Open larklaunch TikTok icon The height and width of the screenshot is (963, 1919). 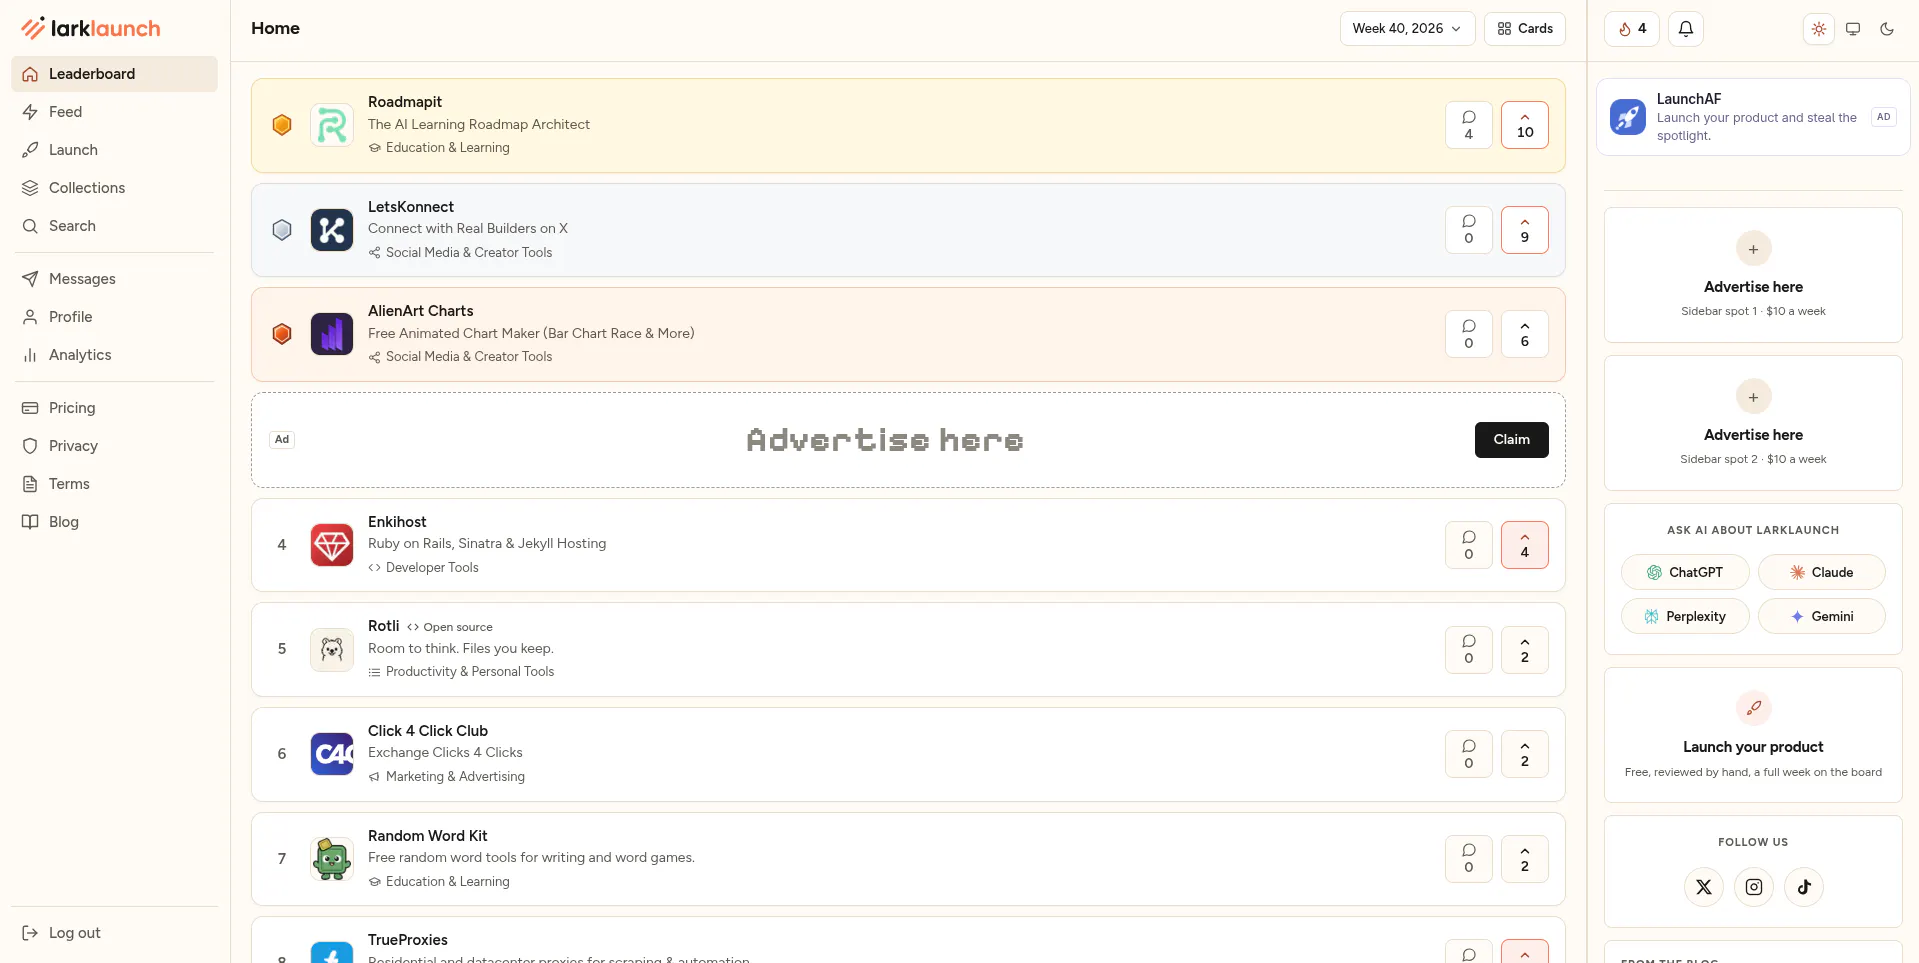click(1803, 887)
